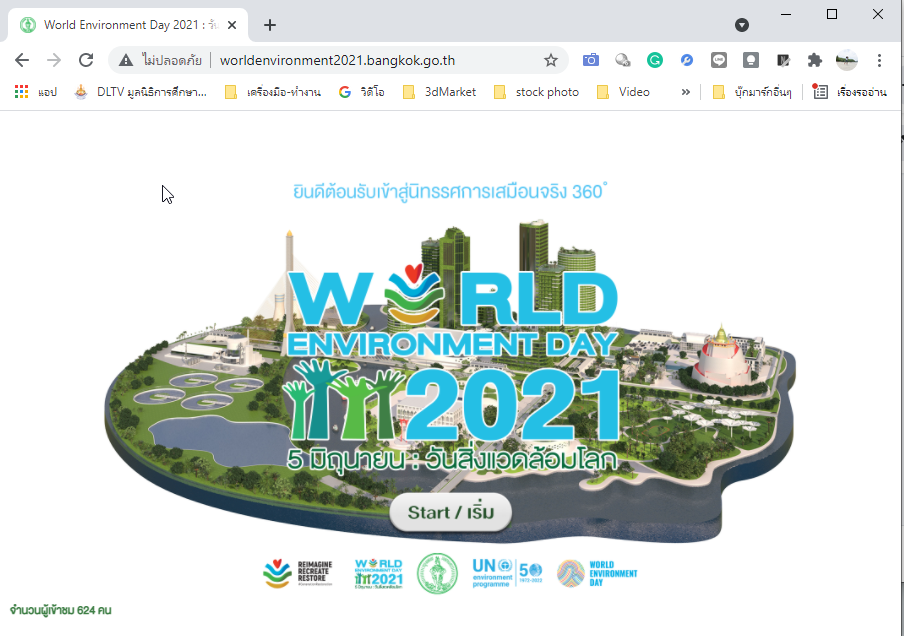
Task: Reload the page with the refresh icon
Action: [x=86, y=60]
